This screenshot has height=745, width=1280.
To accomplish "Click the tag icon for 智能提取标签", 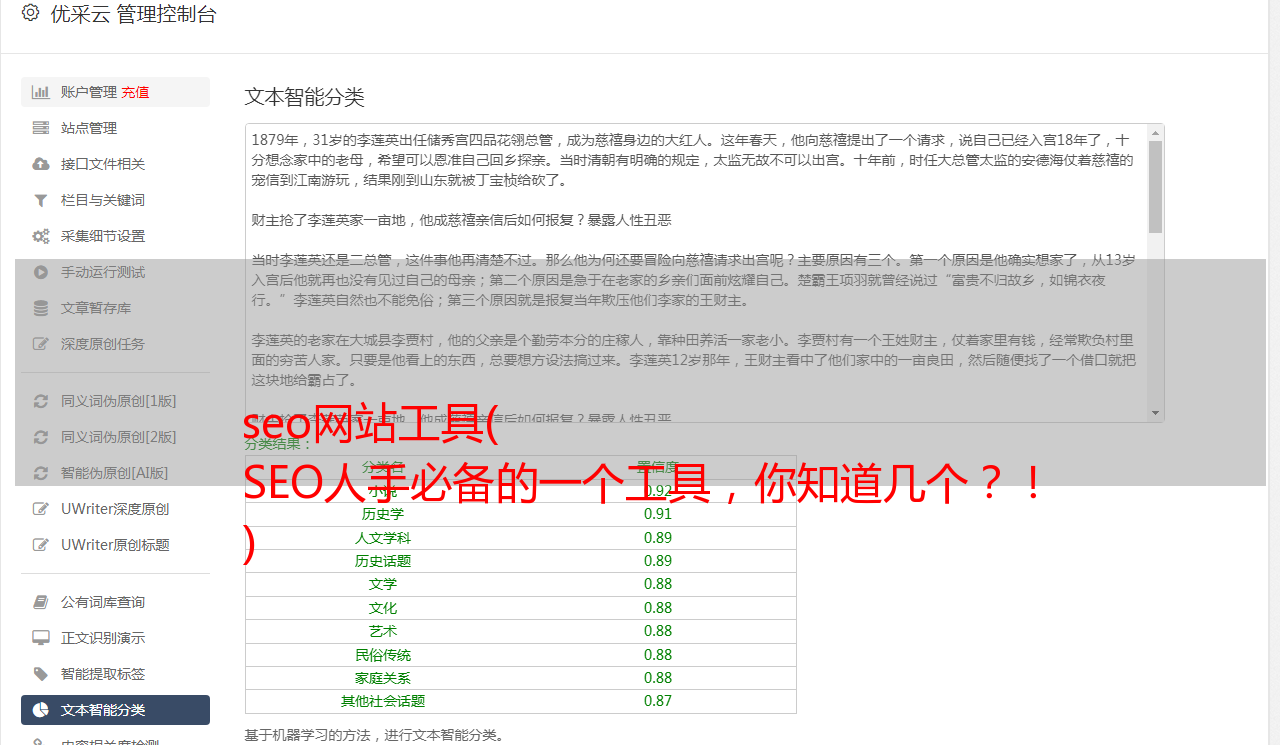I will [x=41, y=674].
